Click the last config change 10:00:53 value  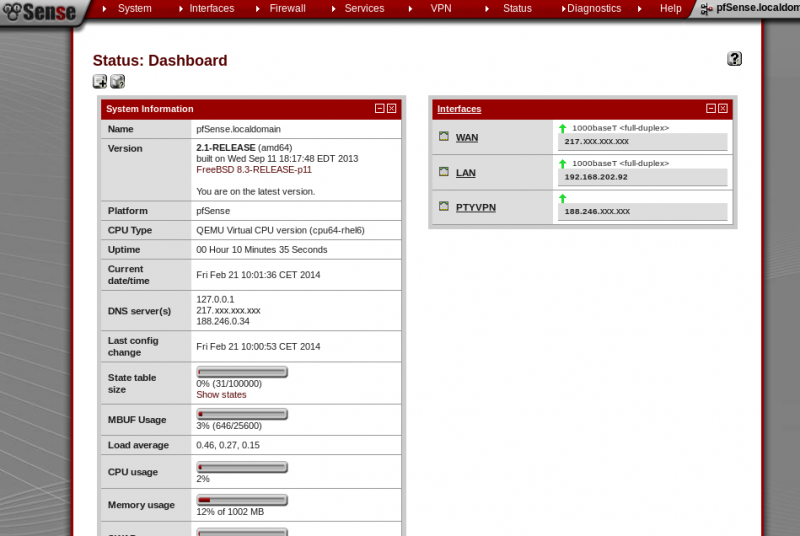[258, 347]
